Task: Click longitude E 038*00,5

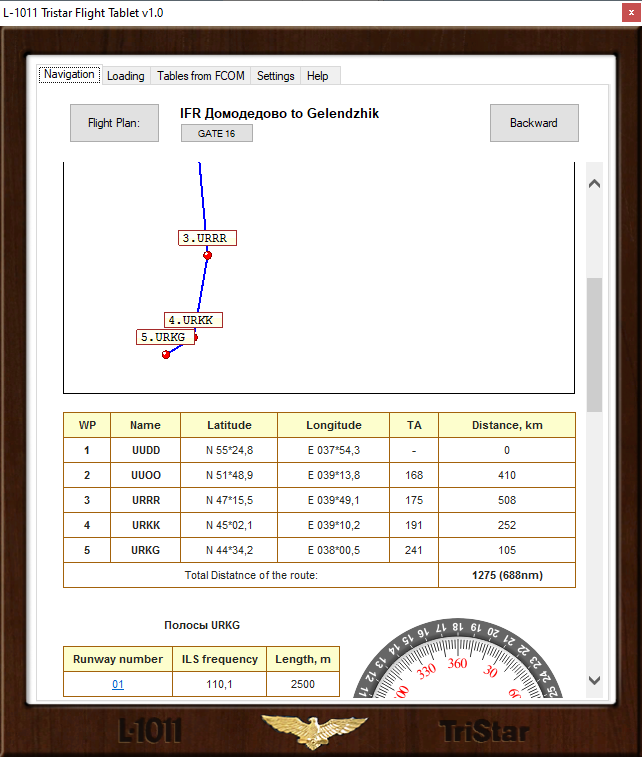Action: 334,550
